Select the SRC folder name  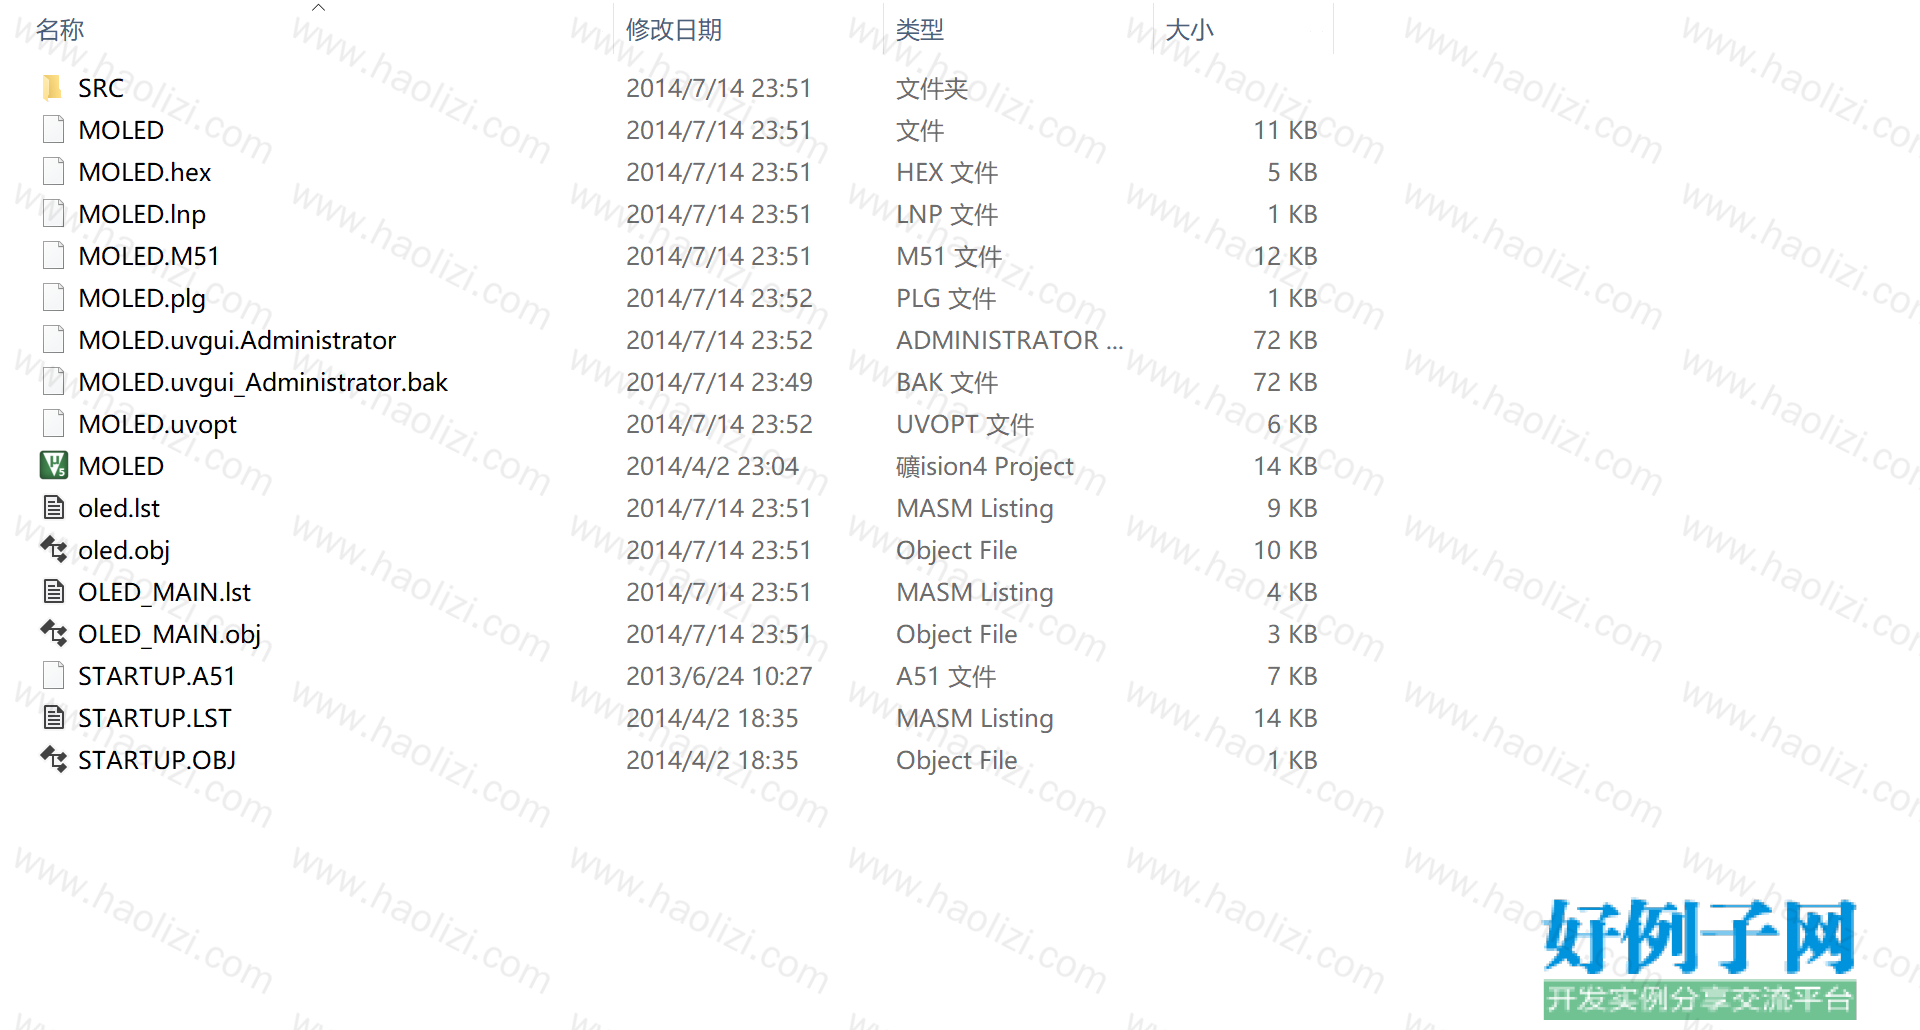tap(101, 88)
